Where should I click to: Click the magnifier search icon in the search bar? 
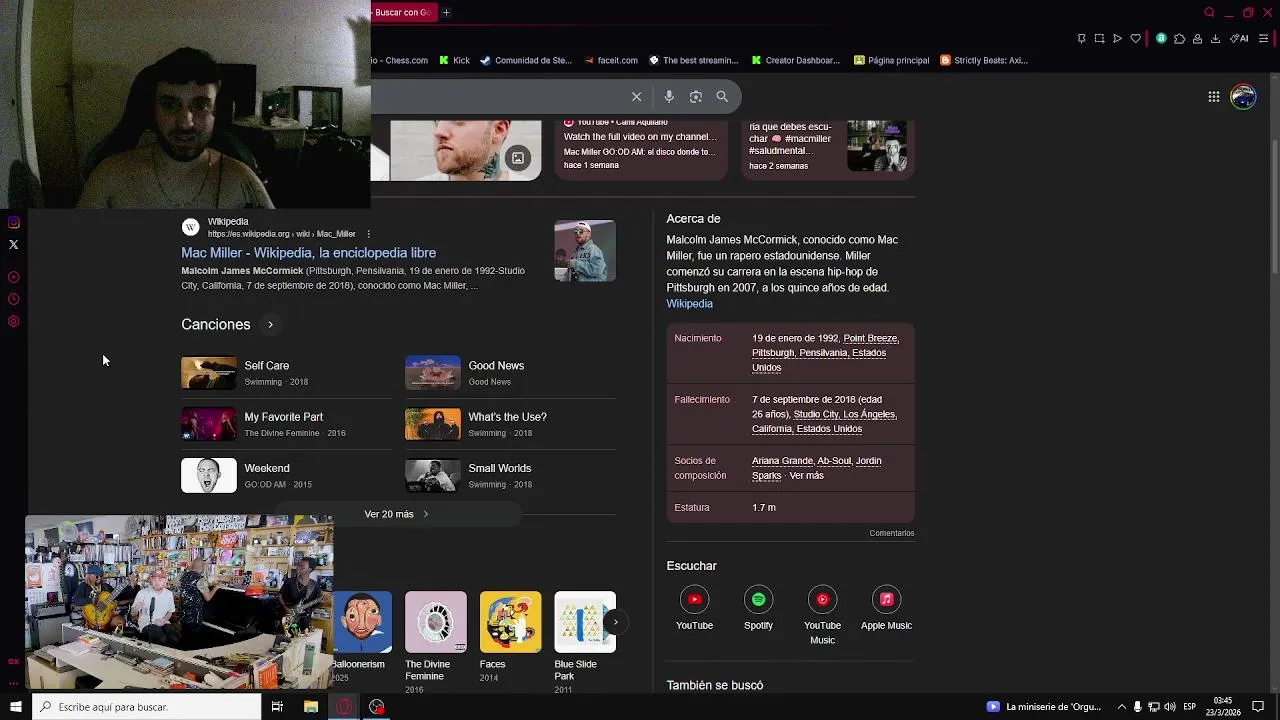(722, 97)
